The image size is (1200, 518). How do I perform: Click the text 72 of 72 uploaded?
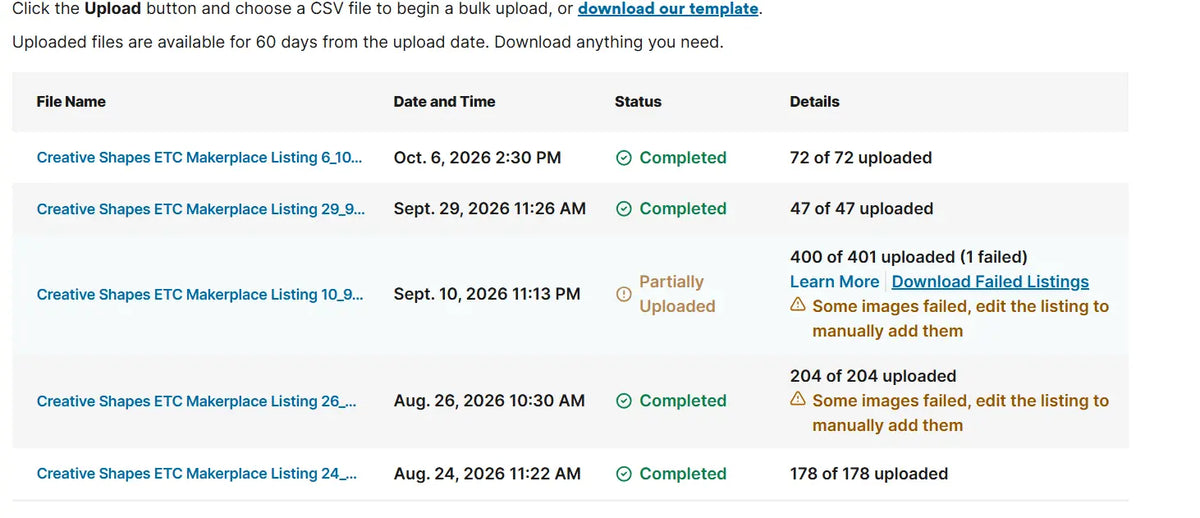861,158
